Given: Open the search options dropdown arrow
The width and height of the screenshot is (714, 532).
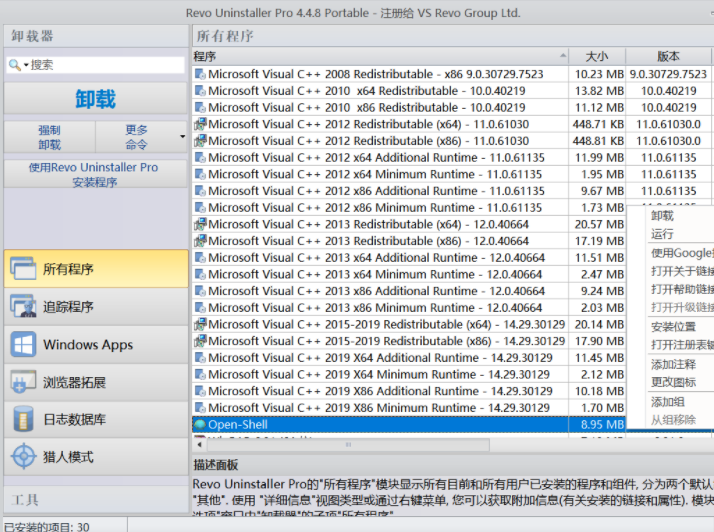Looking at the screenshot, I should pyautogui.click(x=26, y=66).
